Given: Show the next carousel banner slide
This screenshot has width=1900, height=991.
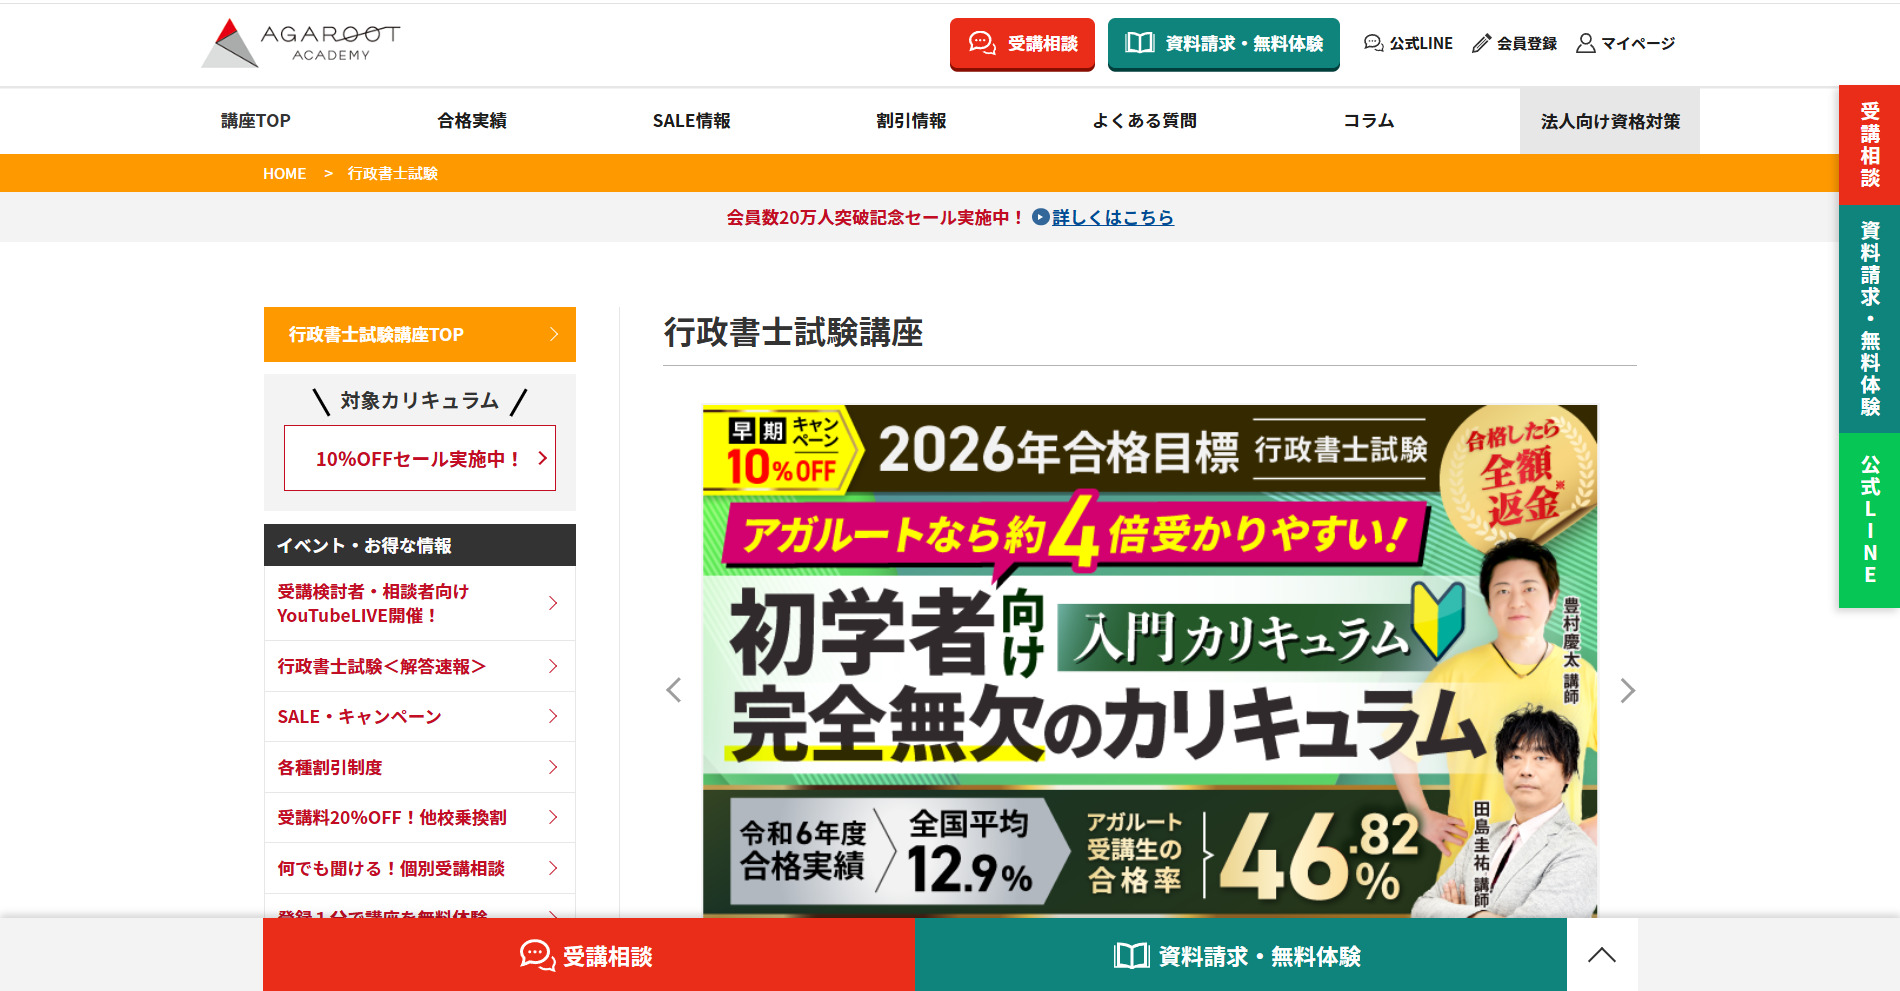Looking at the screenshot, I should coord(1627,690).
